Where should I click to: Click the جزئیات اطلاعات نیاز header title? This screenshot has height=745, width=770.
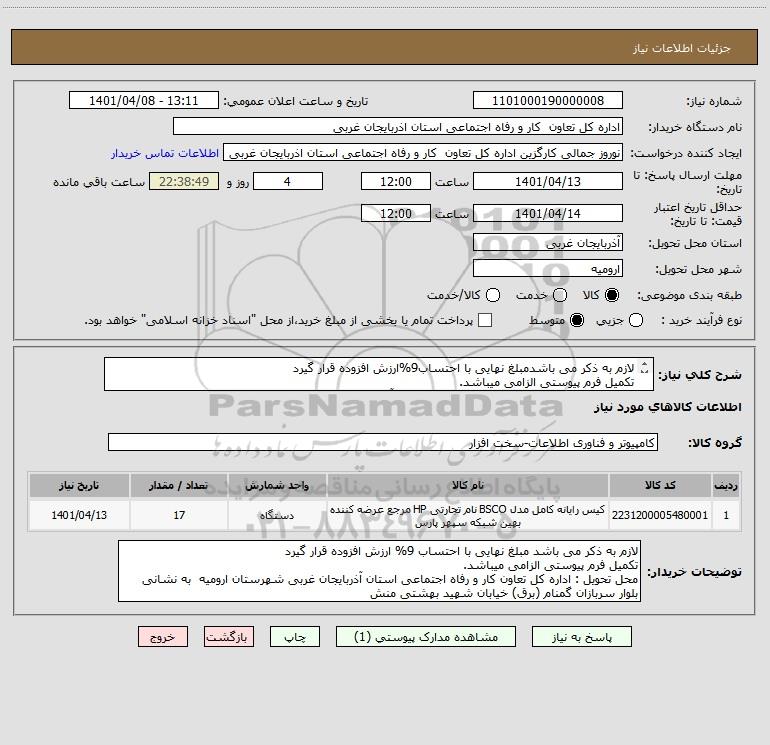681,48
